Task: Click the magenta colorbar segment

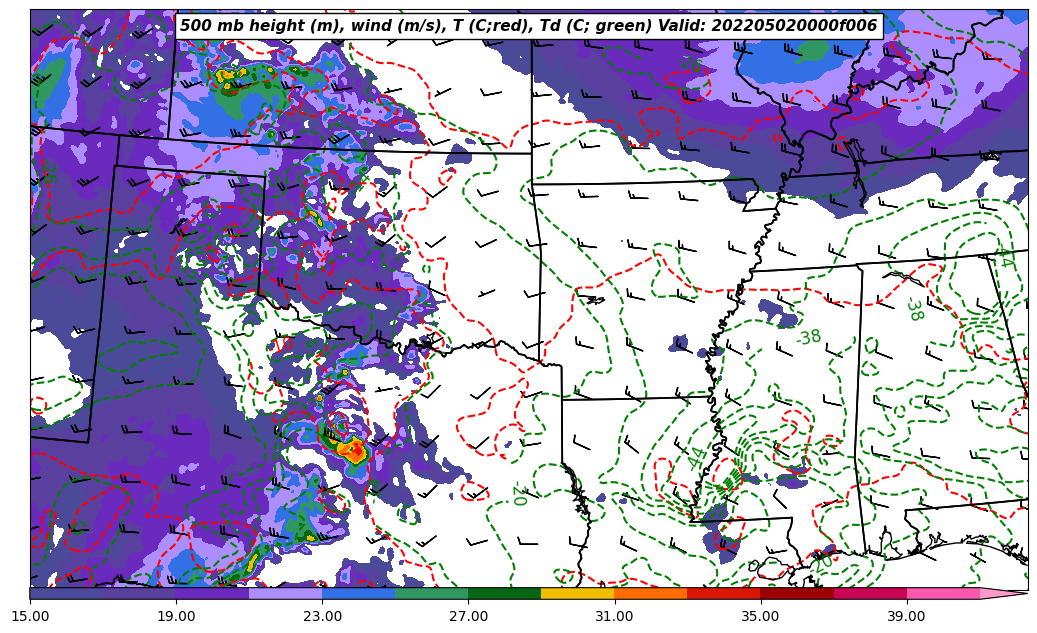Action: [x=870, y=593]
